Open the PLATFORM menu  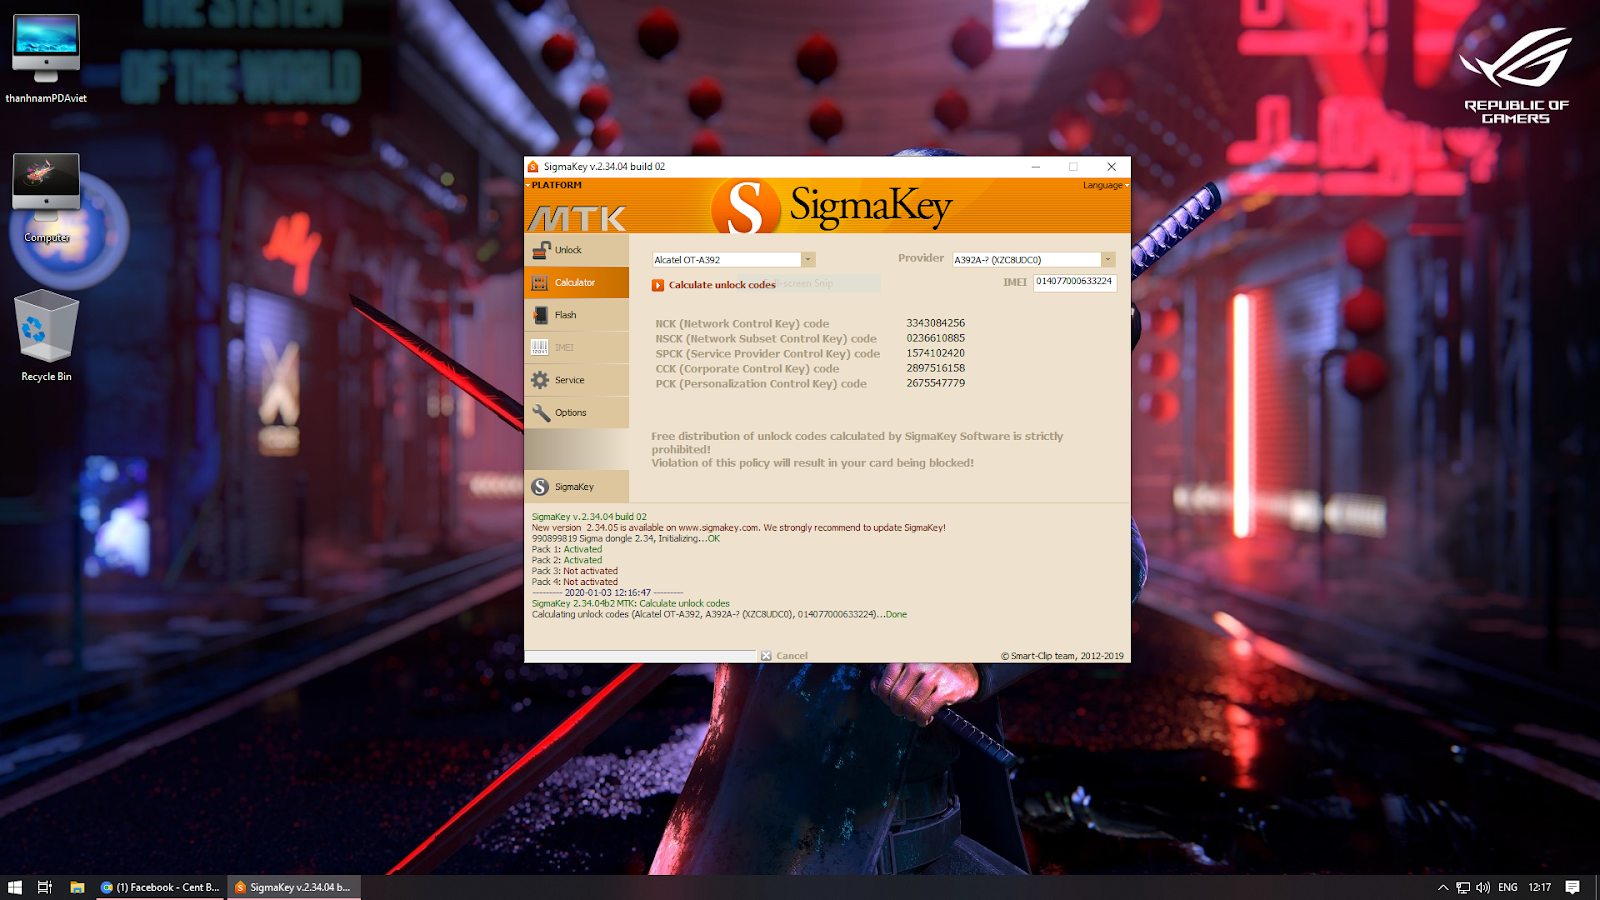point(555,185)
